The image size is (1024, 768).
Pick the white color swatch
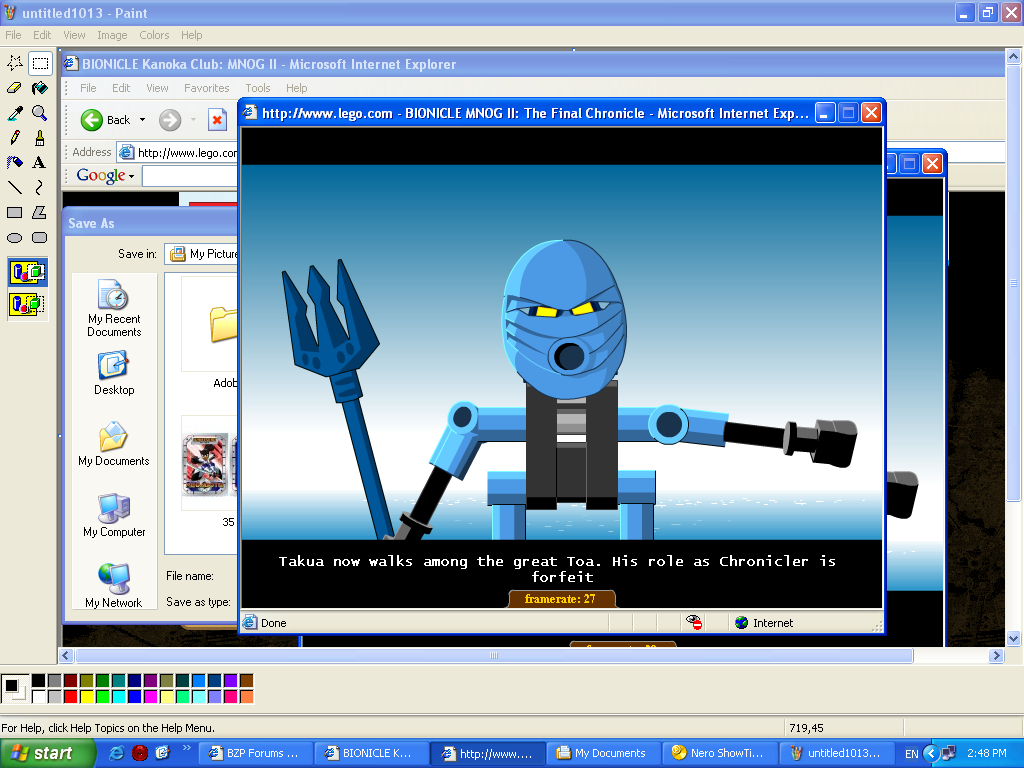(x=39, y=696)
